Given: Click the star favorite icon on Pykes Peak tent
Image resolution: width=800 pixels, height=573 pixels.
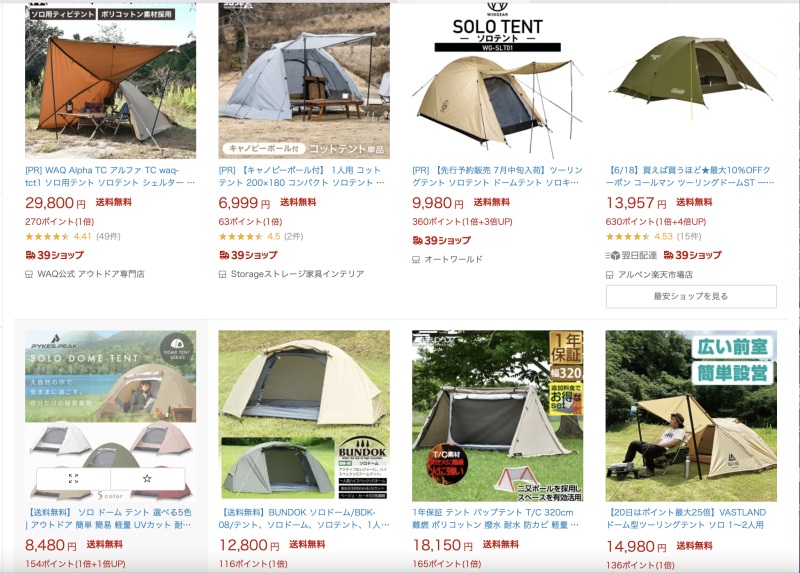Looking at the screenshot, I should click(x=147, y=479).
